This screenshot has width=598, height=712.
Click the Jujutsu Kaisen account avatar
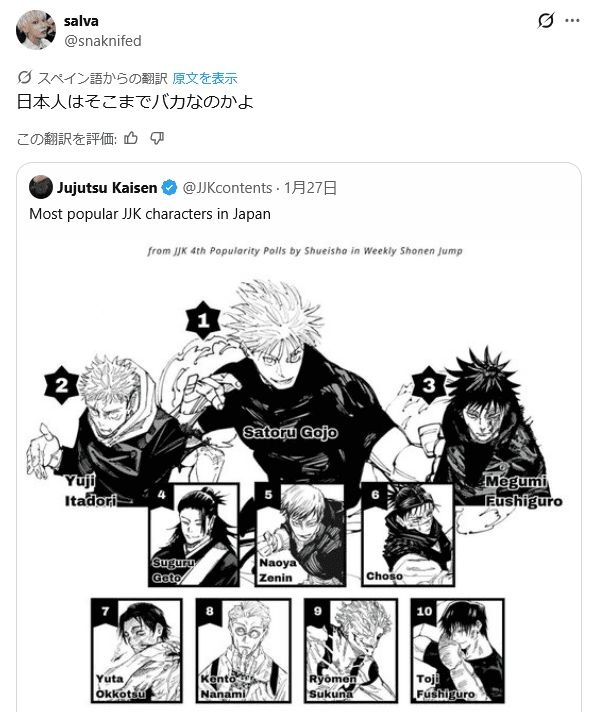[41, 187]
